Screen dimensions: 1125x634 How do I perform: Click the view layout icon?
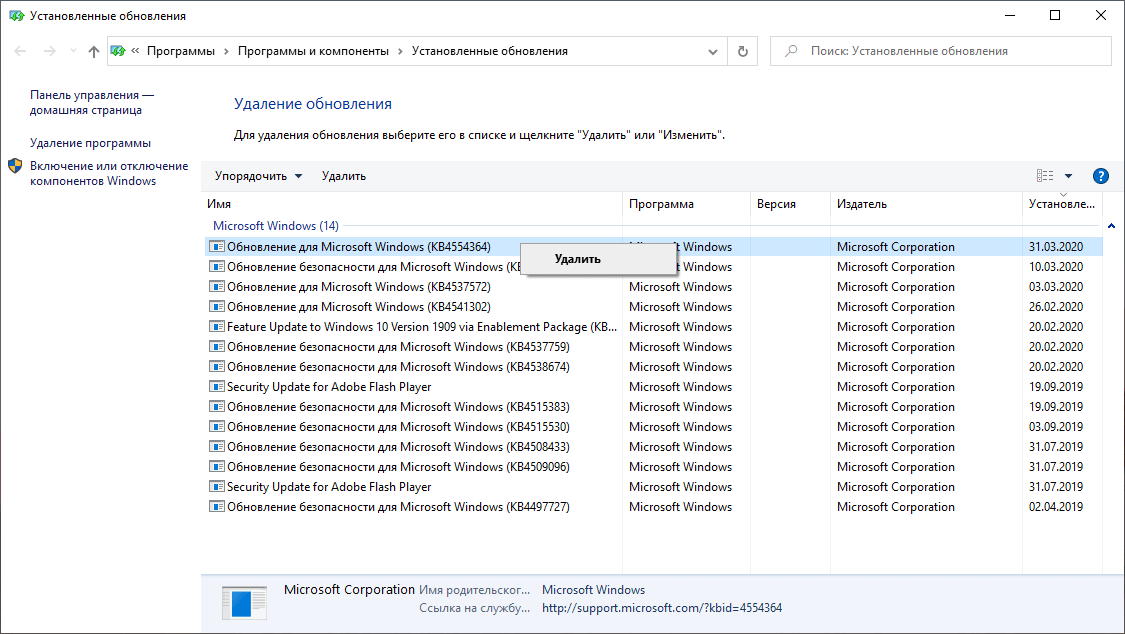tap(1045, 176)
